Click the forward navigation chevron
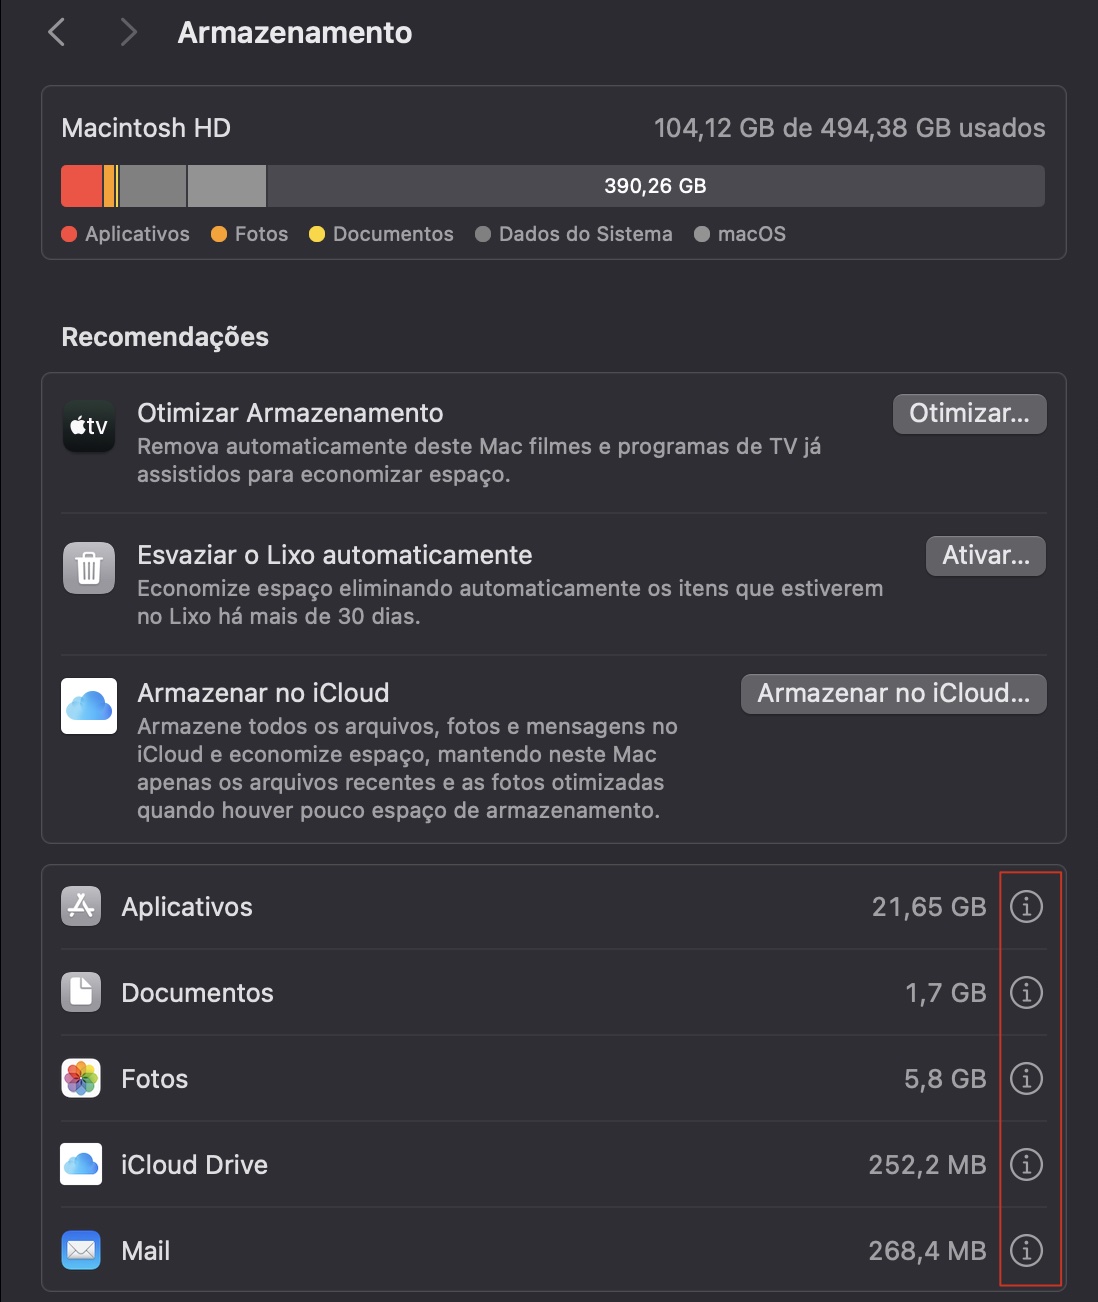 click(x=128, y=32)
